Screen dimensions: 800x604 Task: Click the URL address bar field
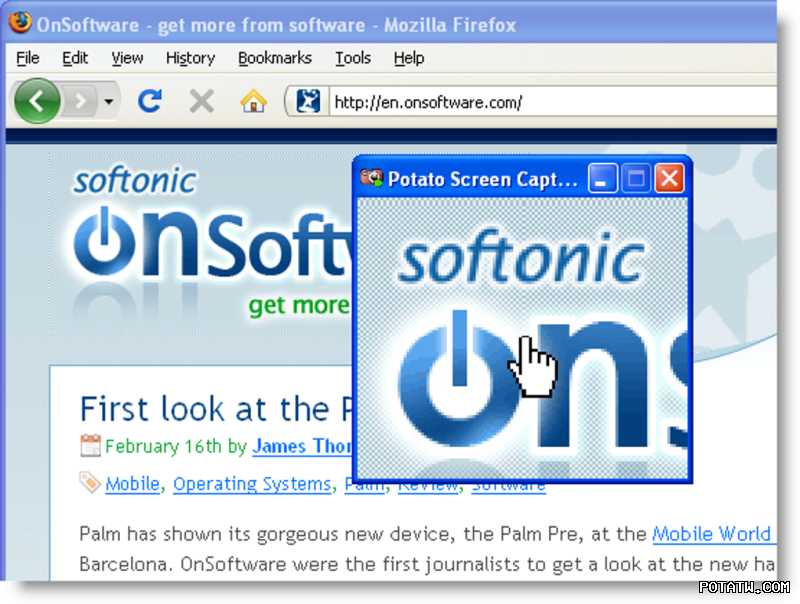pyautogui.click(x=550, y=102)
